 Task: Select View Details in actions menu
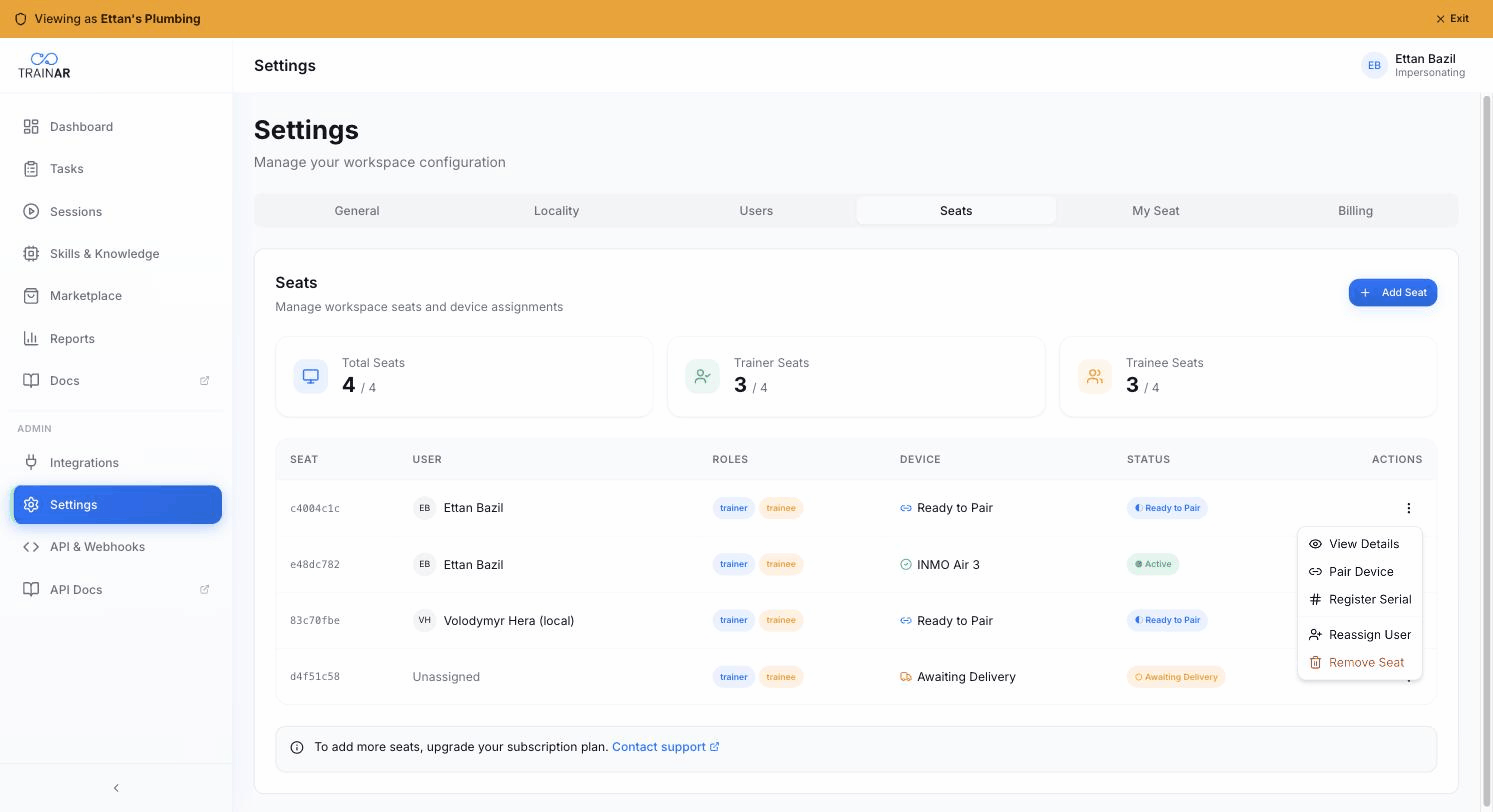click(x=1360, y=544)
